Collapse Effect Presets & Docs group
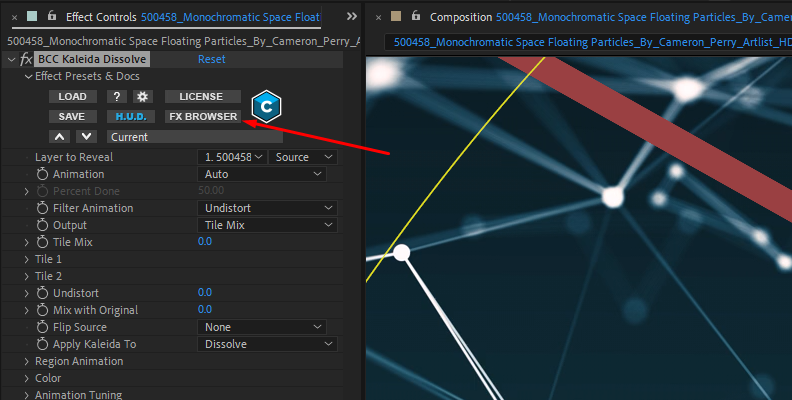 tap(28, 76)
